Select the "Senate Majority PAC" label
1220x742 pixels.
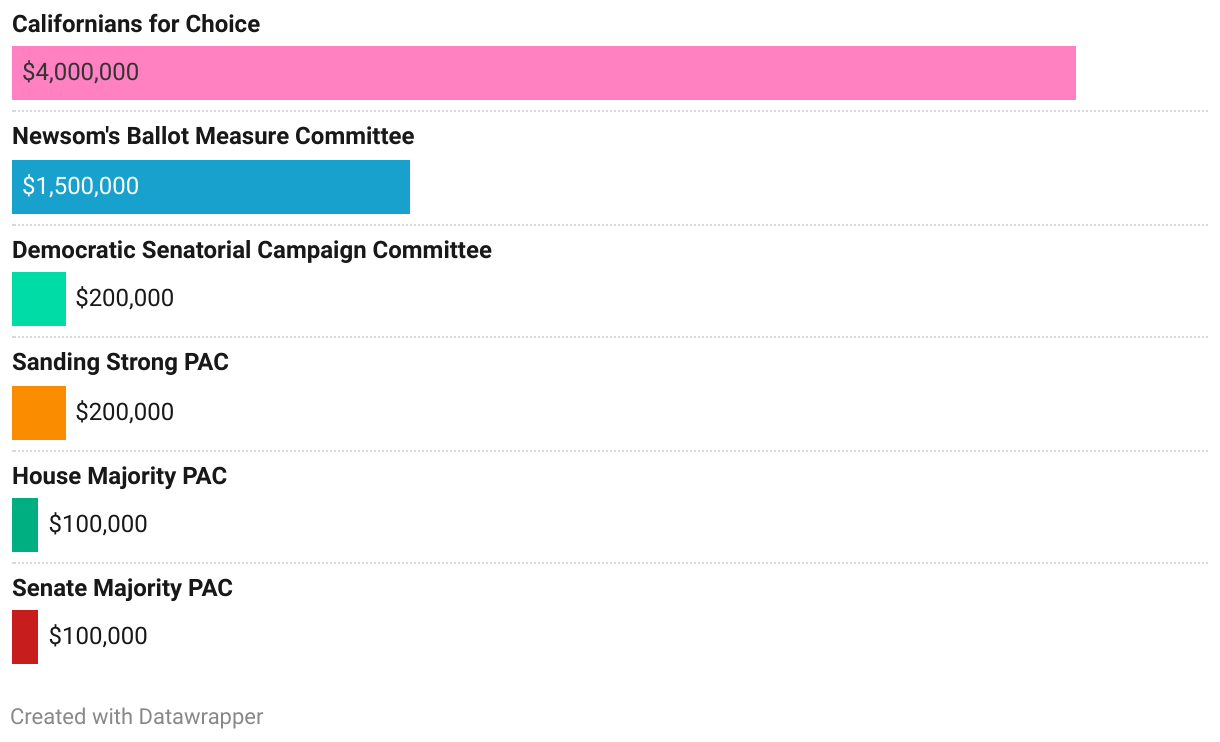point(122,588)
